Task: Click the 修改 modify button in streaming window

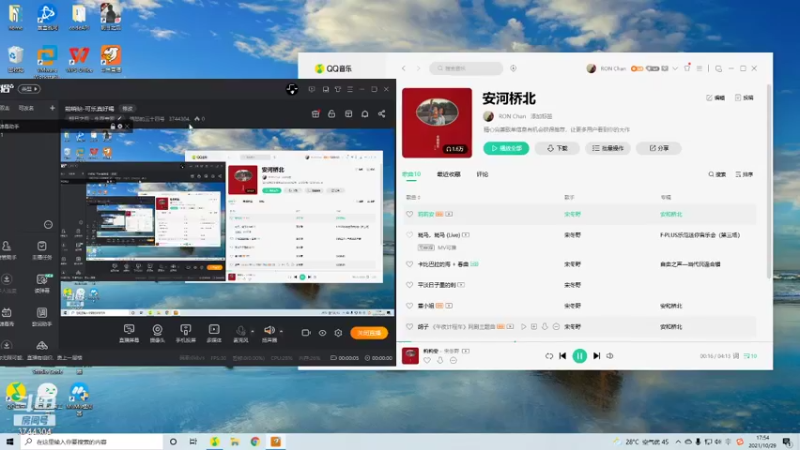Action: coord(128,109)
